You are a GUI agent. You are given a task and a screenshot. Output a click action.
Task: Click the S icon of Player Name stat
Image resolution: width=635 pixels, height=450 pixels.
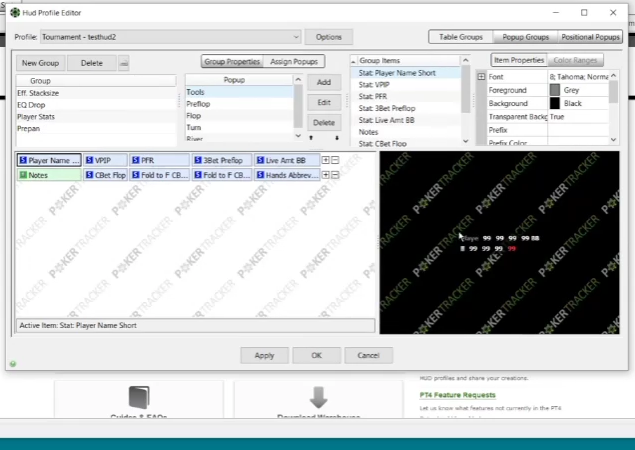[x=23, y=160]
